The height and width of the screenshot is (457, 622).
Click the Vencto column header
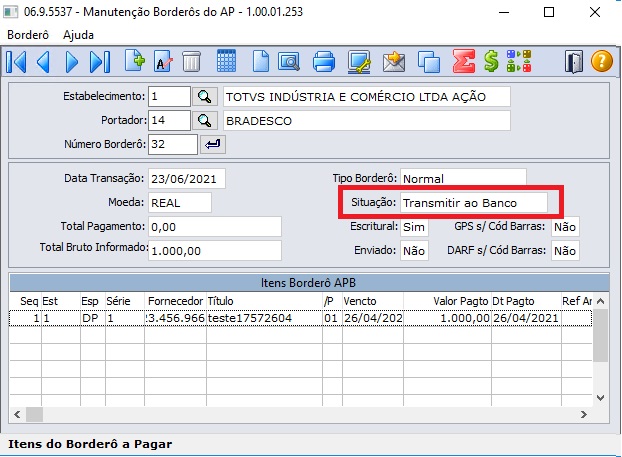pos(373,301)
